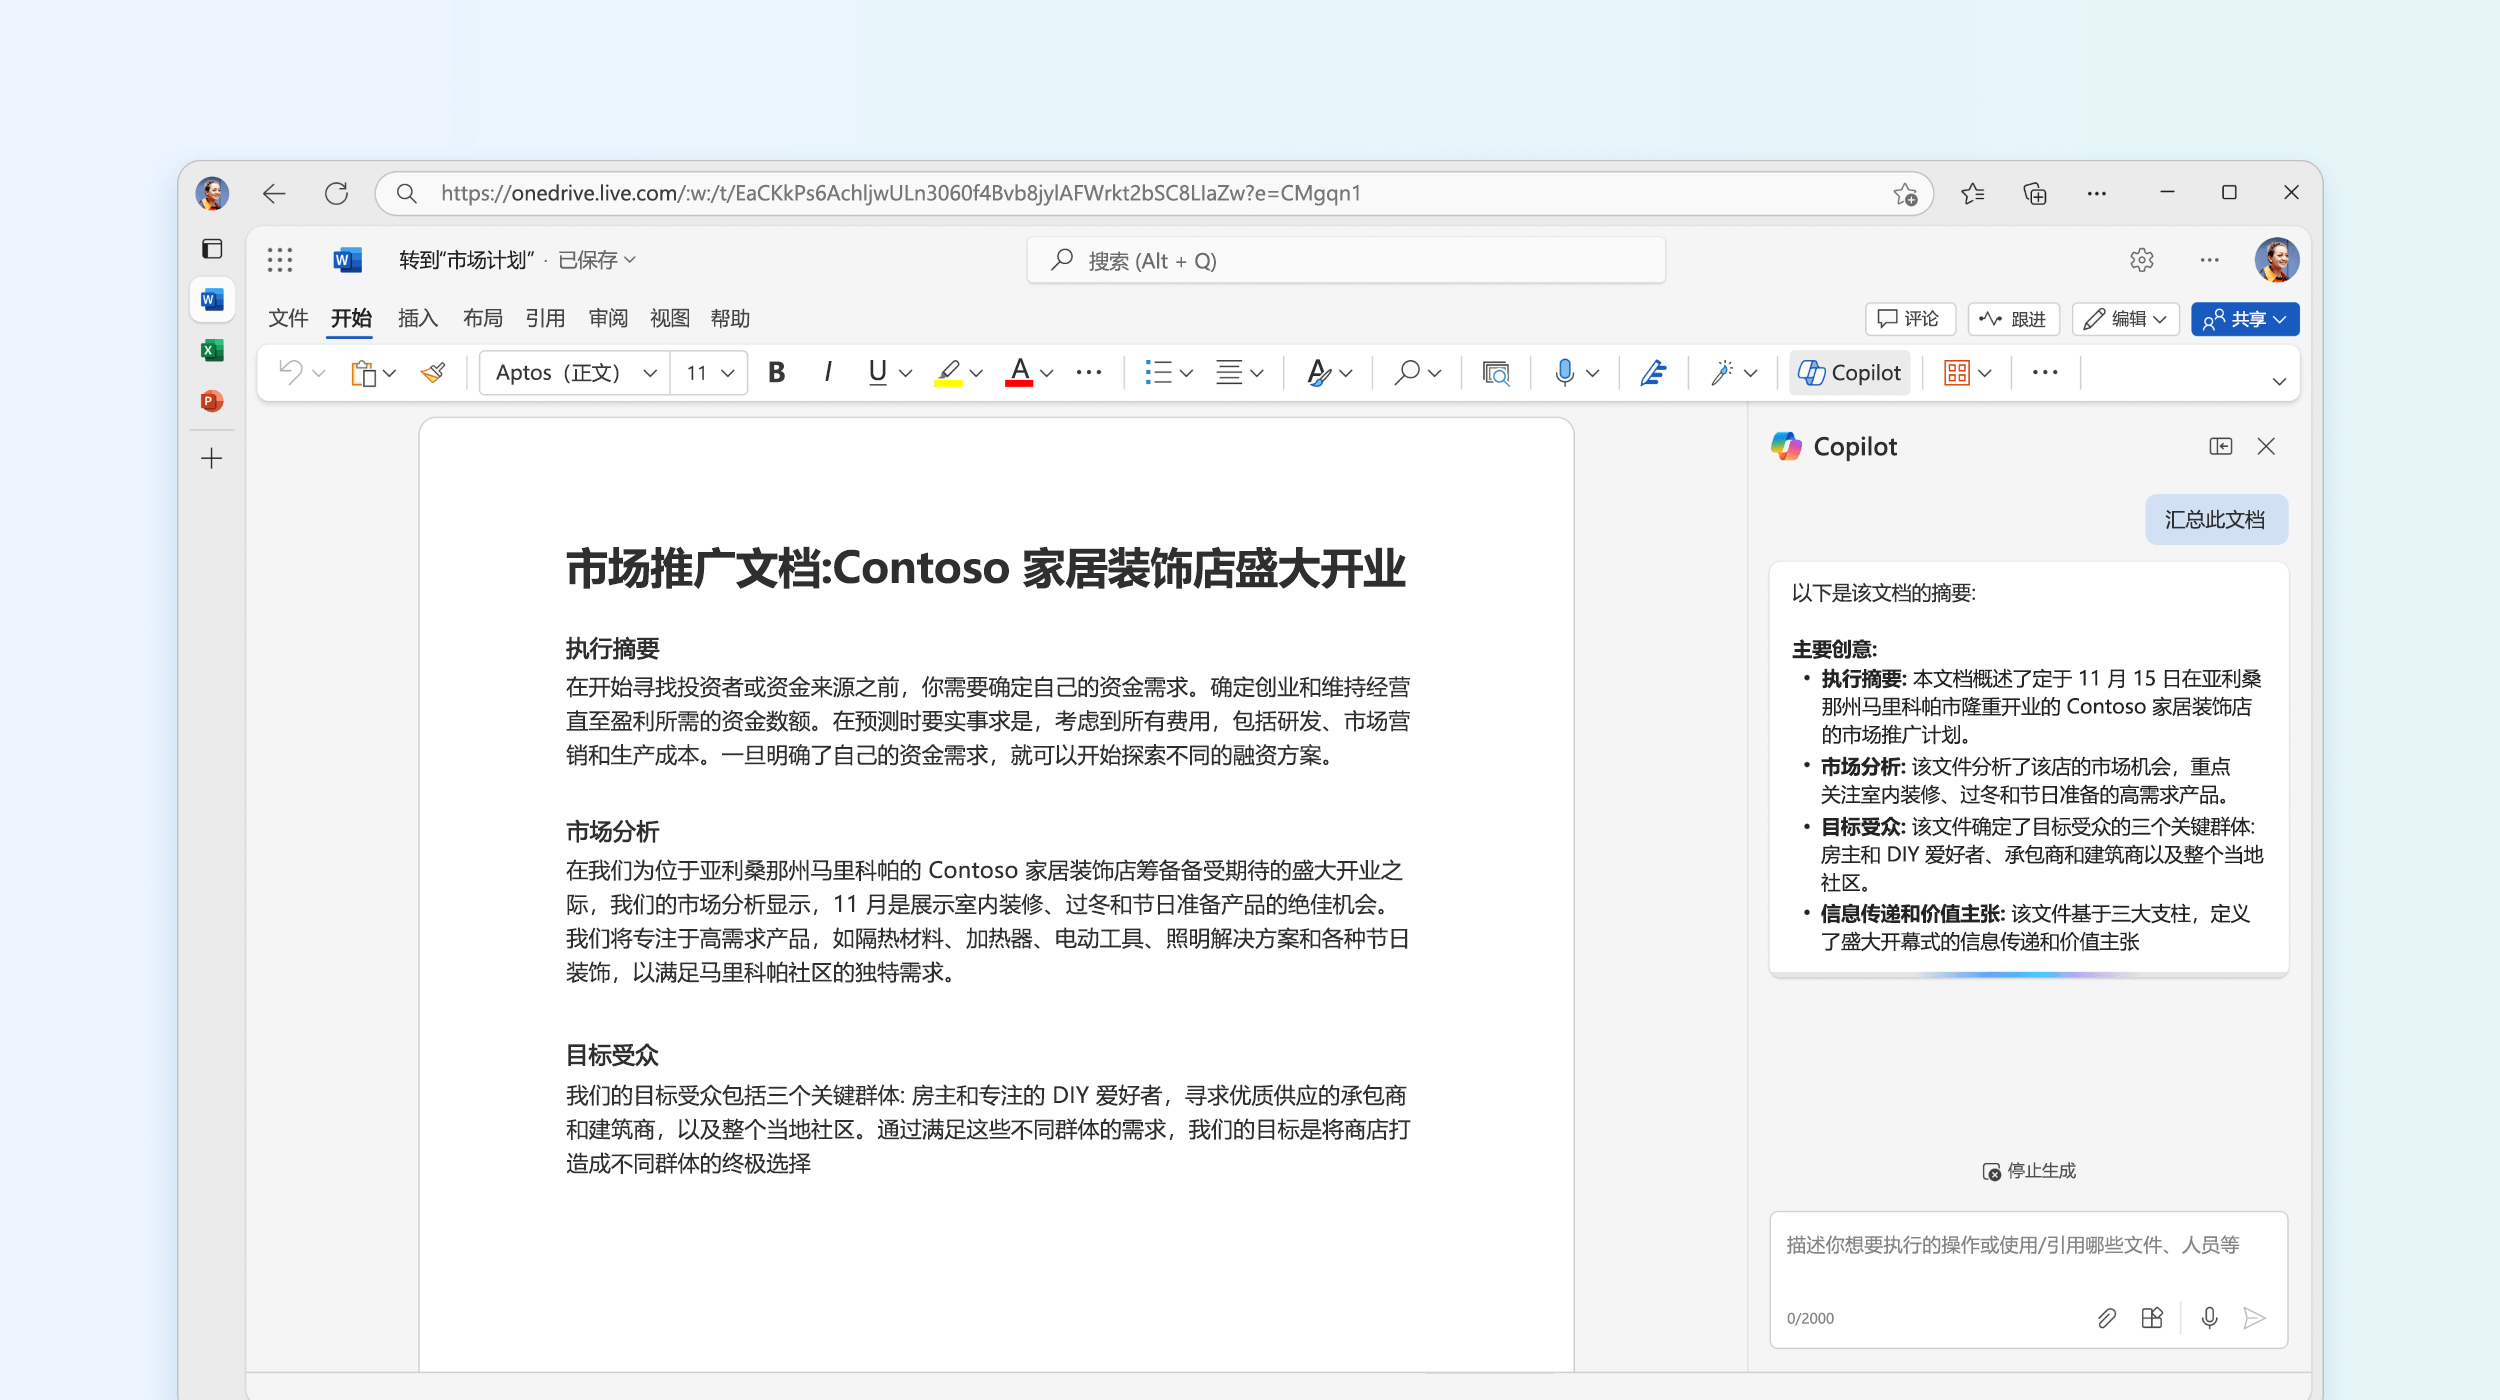Screen dimensions: 2500x1400
Task: Click the Dictation microphone icon
Action: [x=1562, y=373]
